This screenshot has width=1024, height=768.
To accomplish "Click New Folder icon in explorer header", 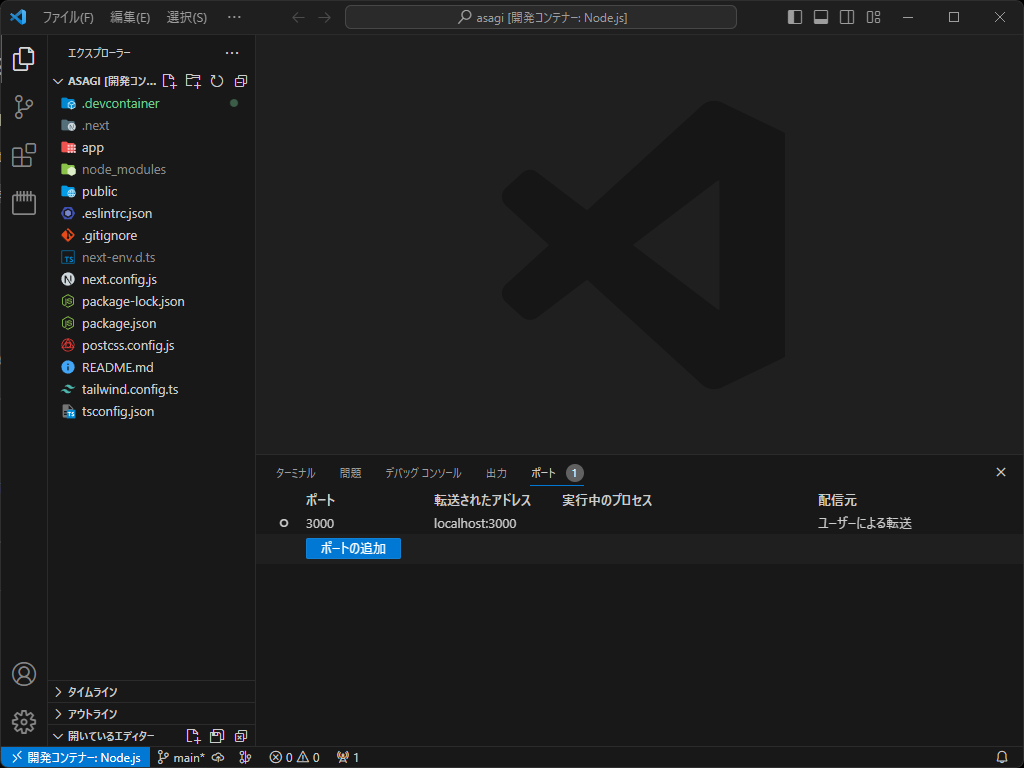I will [x=193, y=81].
